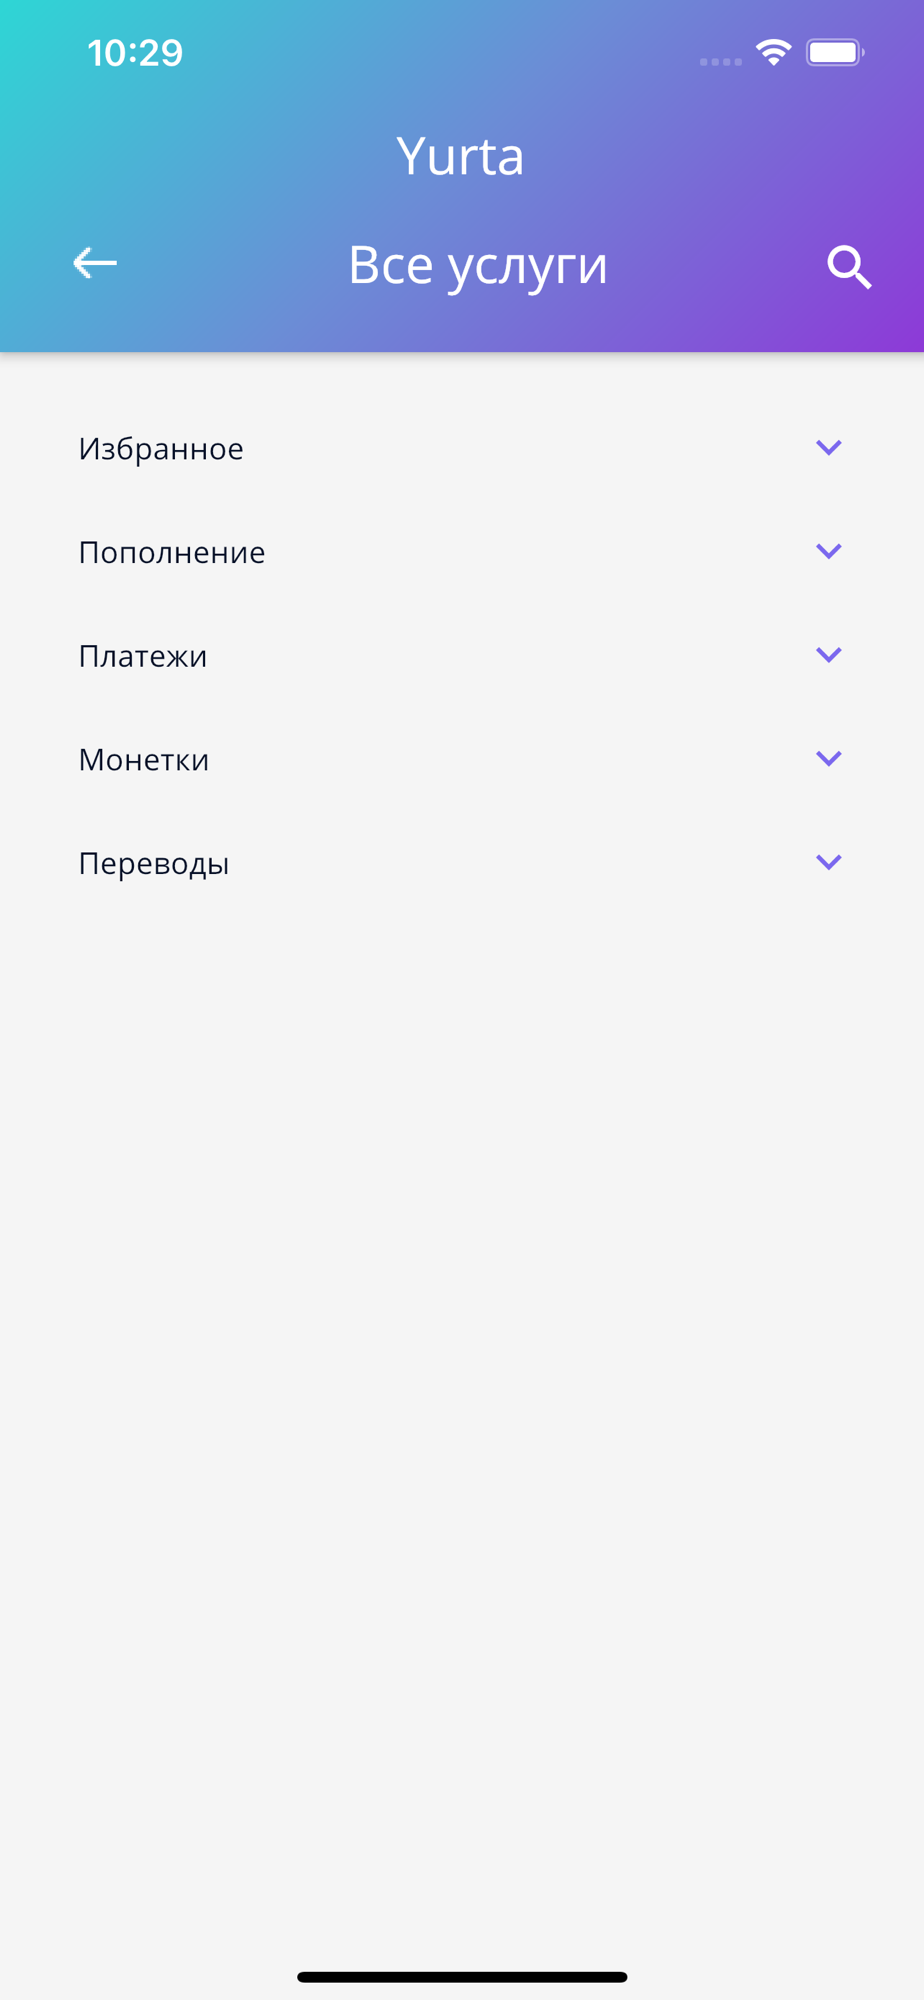
Task: Expand Платежи with its chevron
Action: click(x=828, y=655)
